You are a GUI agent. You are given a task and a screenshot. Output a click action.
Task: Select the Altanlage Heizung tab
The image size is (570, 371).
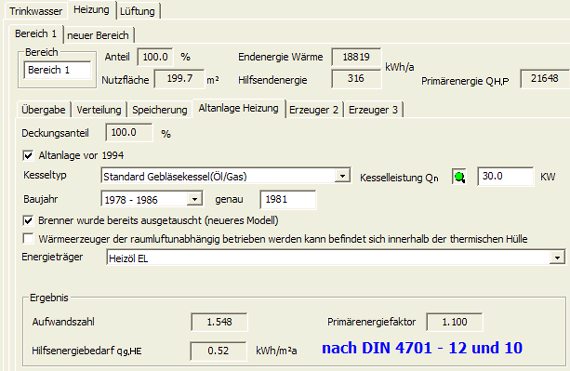click(238, 108)
